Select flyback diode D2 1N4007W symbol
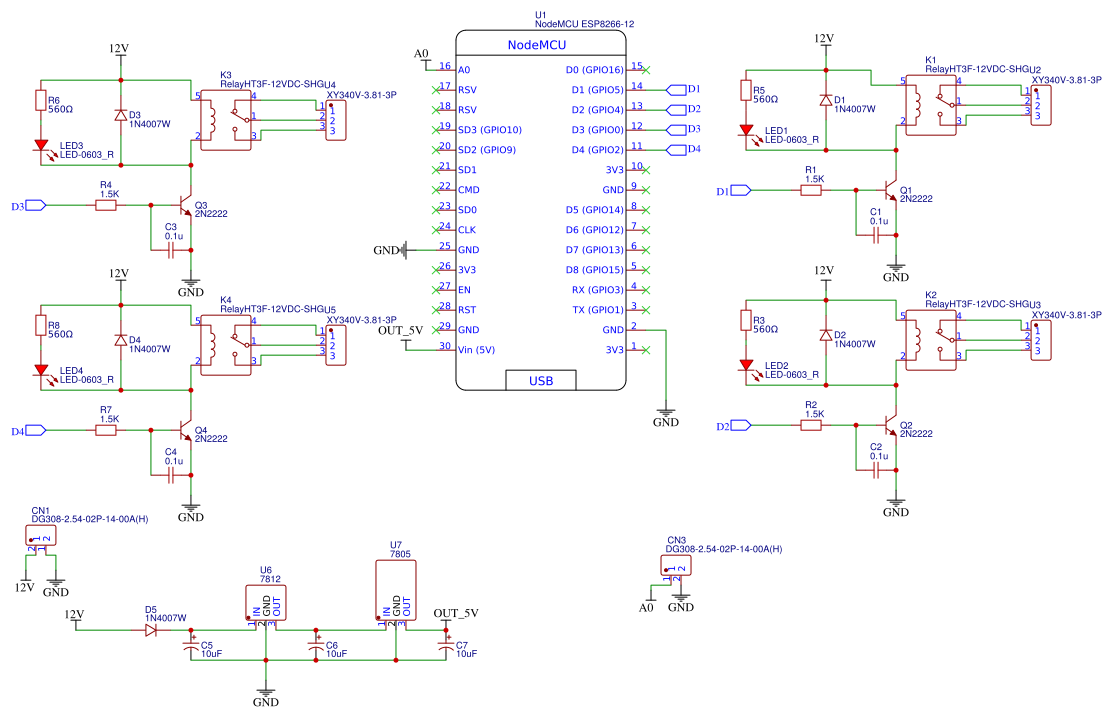1112x719 pixels. [825, 335]
